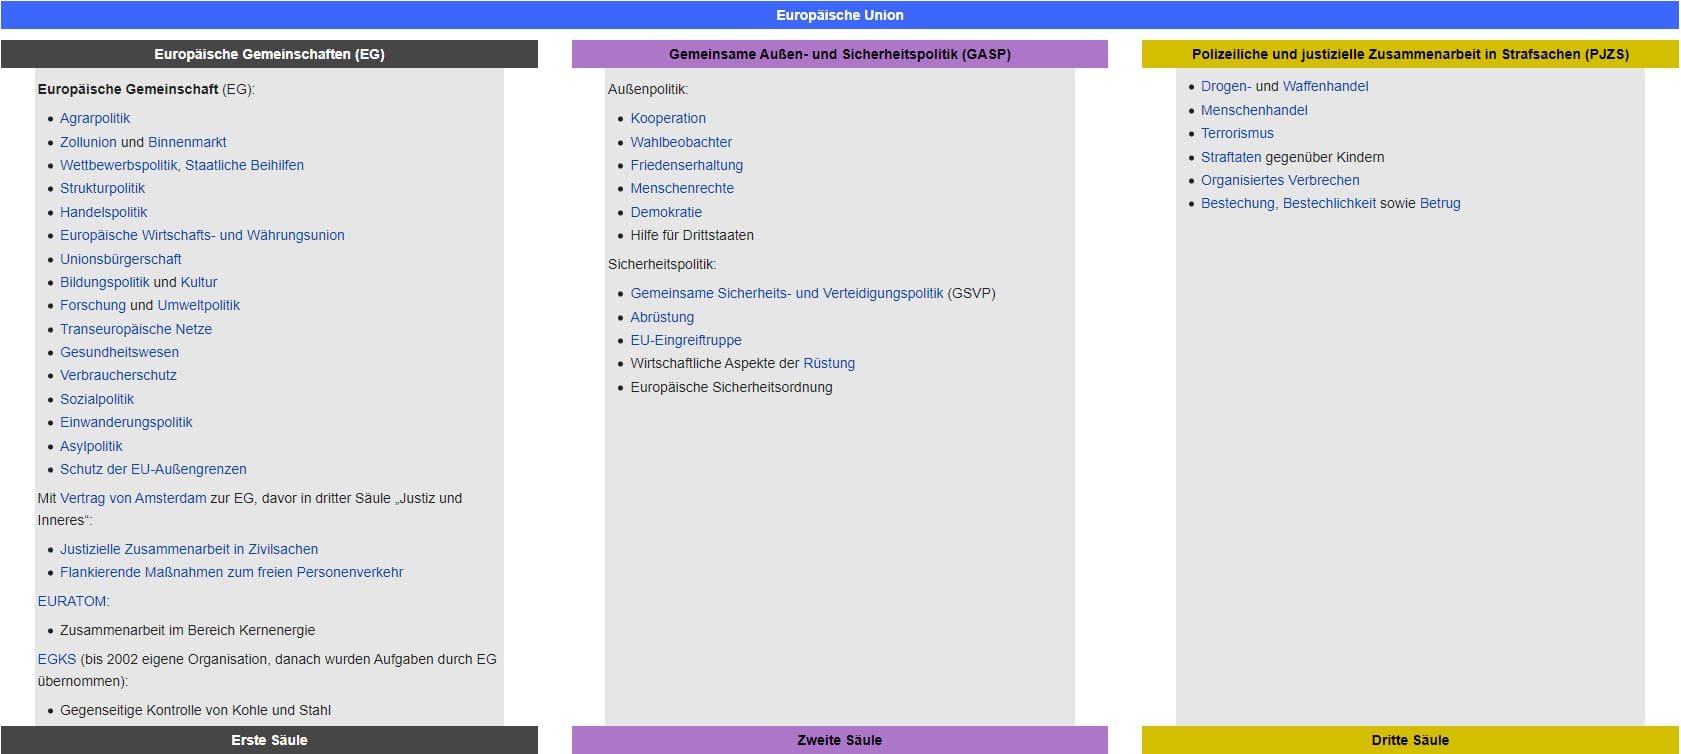Open the Menschenrechte link
Image resolution: width=1681 pixels, height=754 pixels.
pos(682,188)
